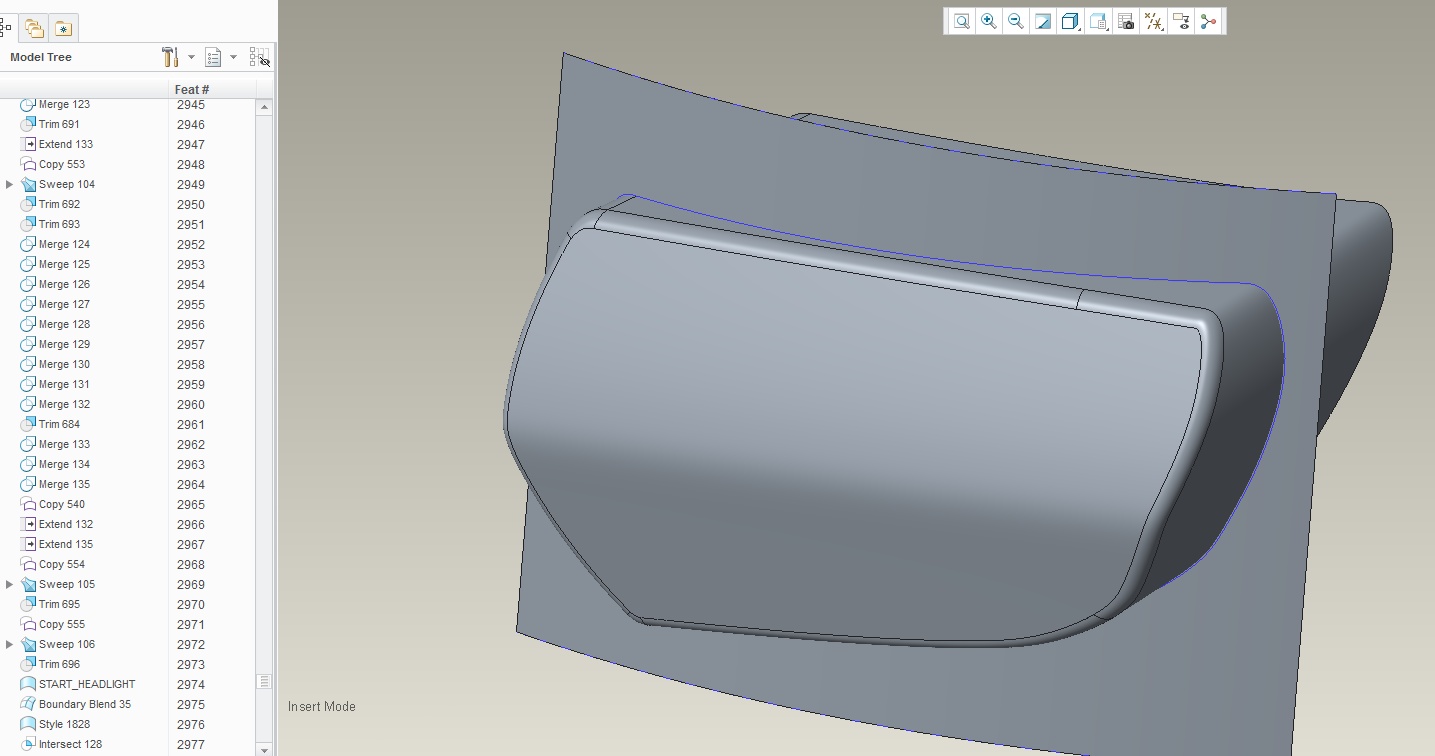Screen dimensions: 1435x756
Task: Toggle the tree column hide icon
Action: tap(260, 57)
